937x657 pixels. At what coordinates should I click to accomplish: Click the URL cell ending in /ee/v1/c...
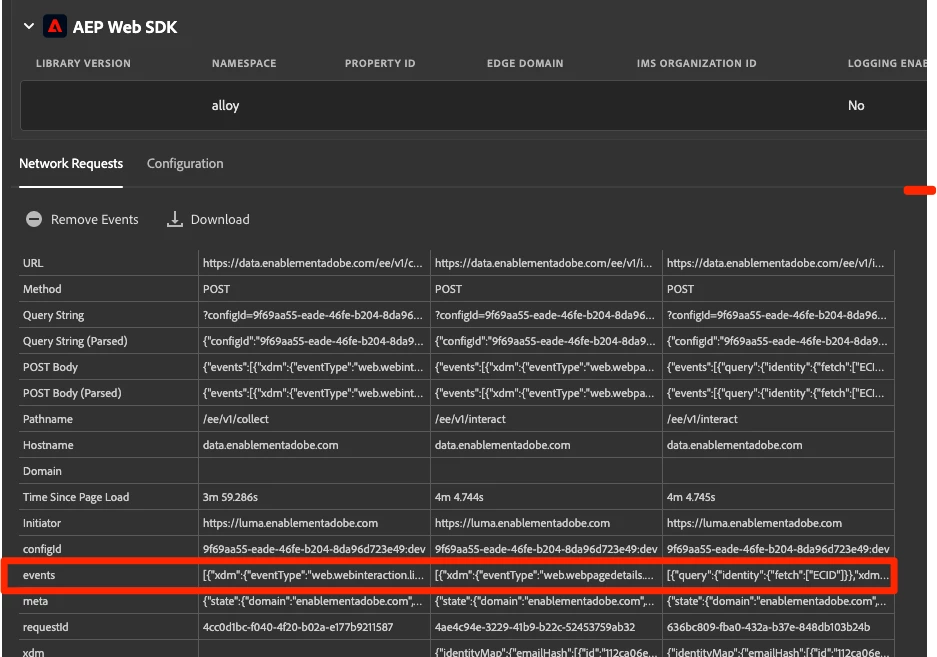(x=313, y=263)
